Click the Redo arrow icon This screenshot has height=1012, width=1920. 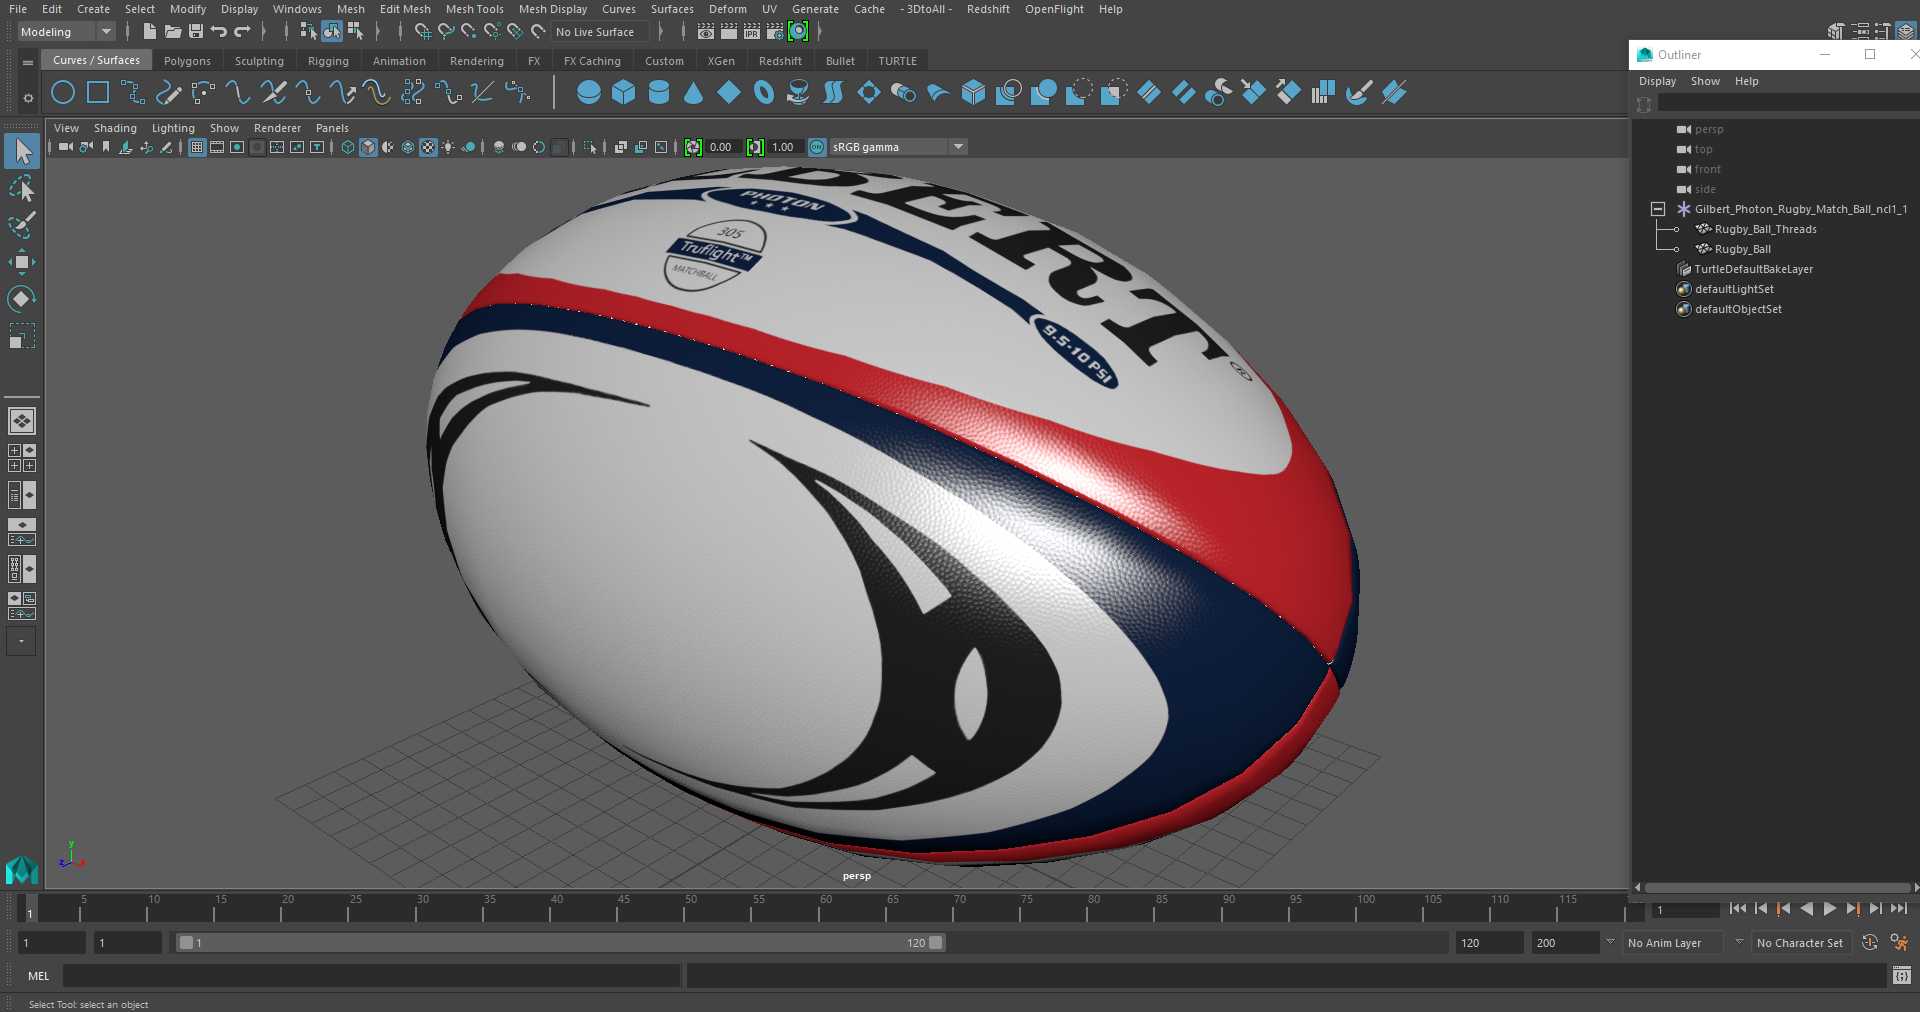pyautogui.click(x=242, y=32)
